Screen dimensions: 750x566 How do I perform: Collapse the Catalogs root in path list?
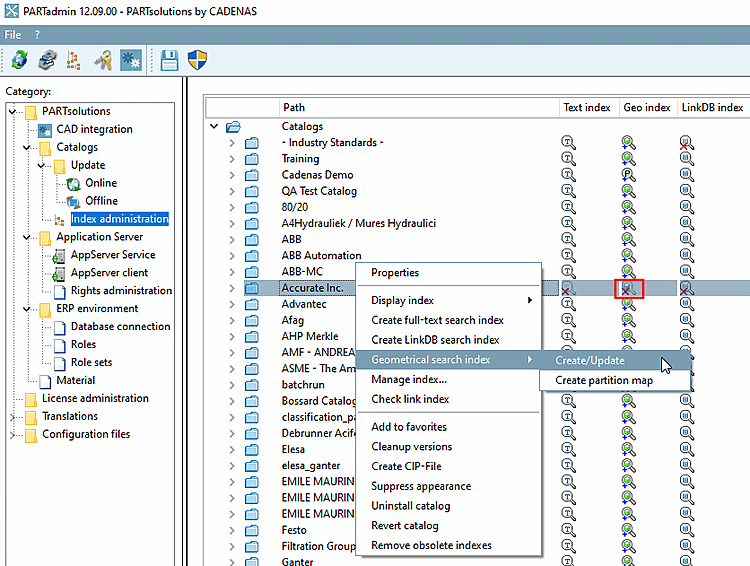214,127
